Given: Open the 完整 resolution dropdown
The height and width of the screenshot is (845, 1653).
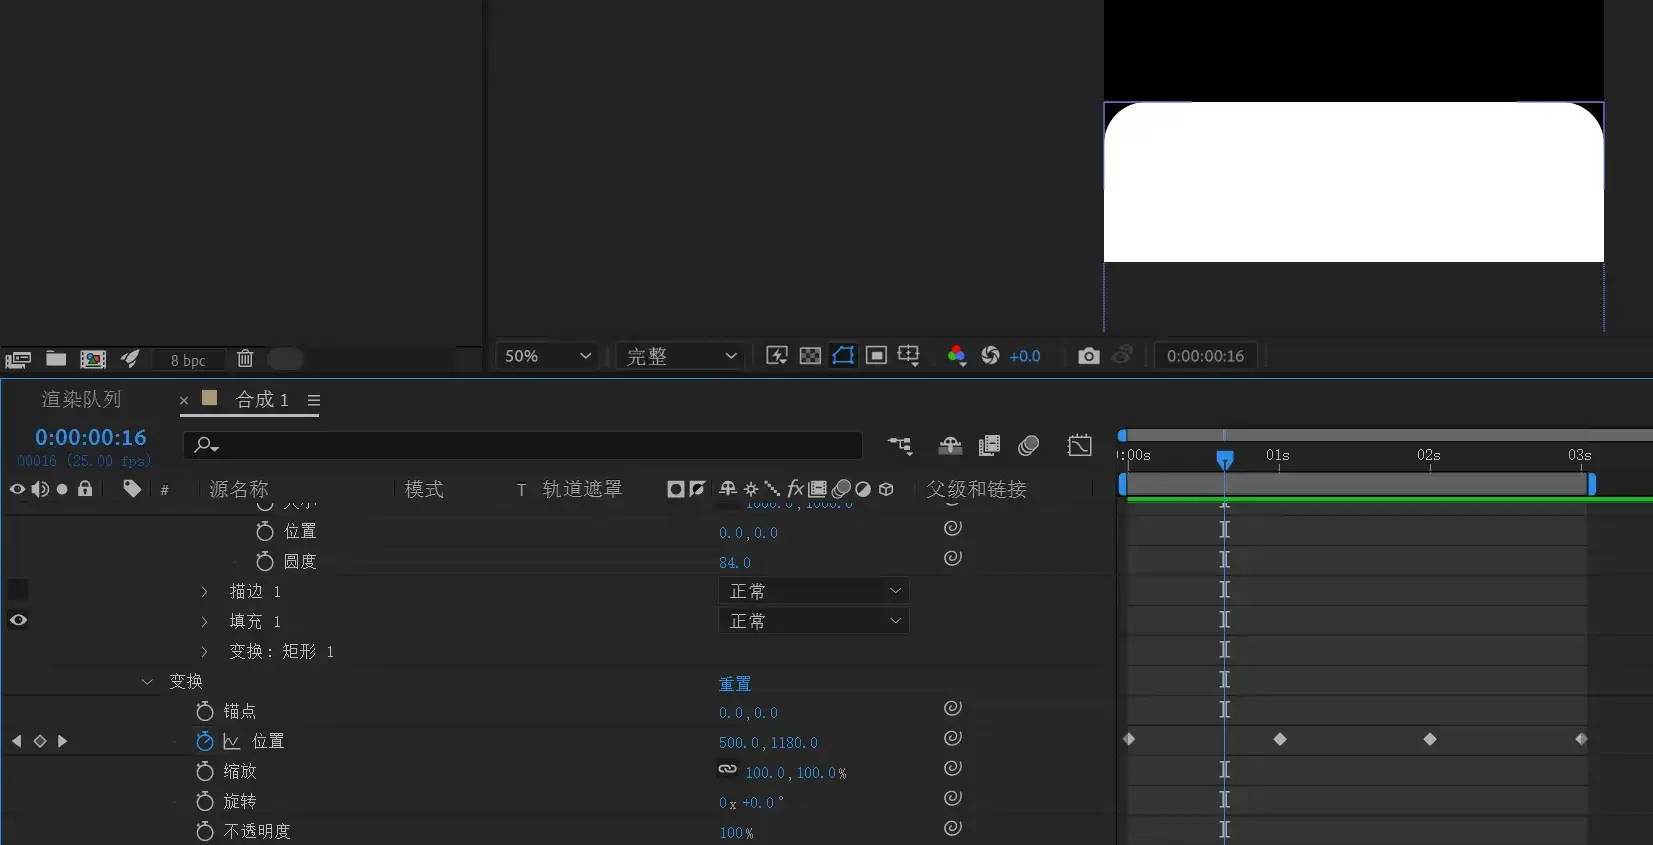Looking at the screenshot, I should pyautogui.click(x=682, y=356).
